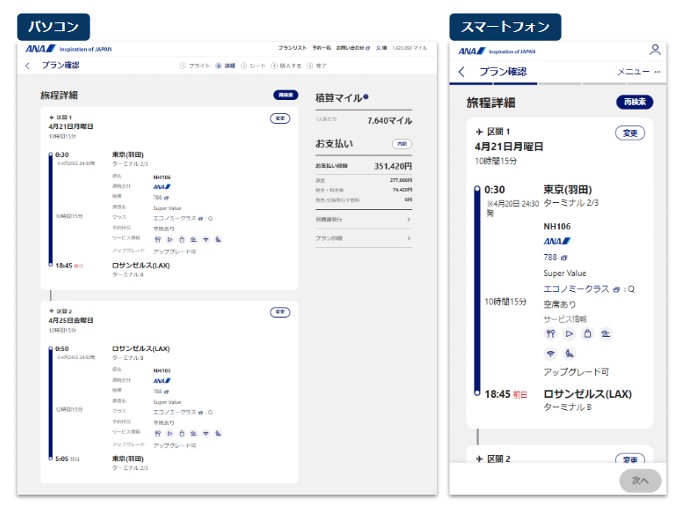Click the smartphone progress bar indicator
Image resolution: width=690 pixels, height=512 pixels.
[x=558, y=83]
